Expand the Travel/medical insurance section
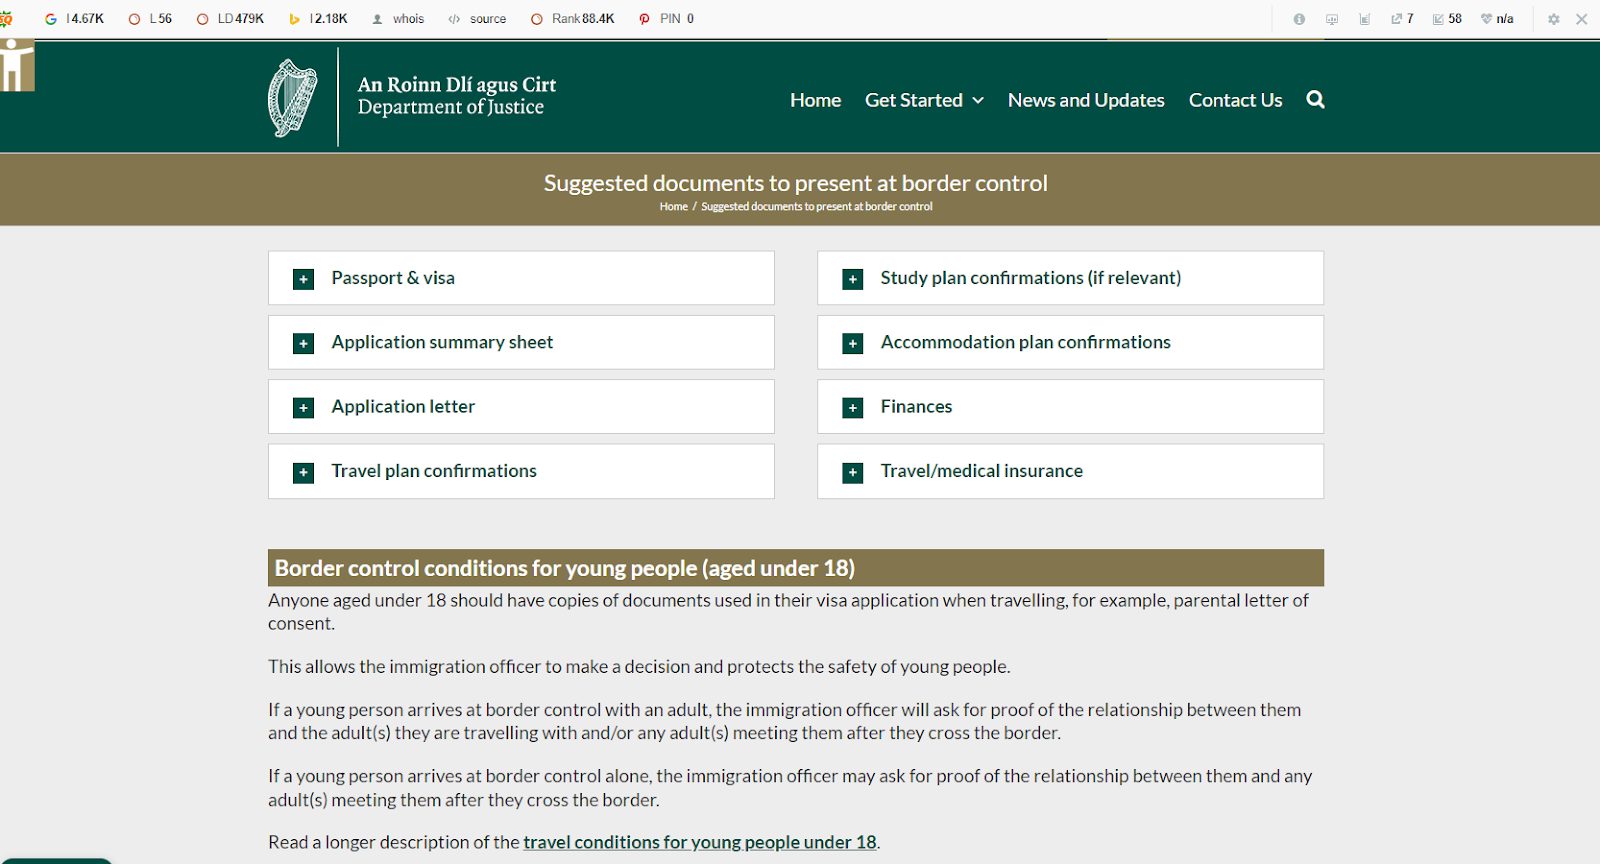This screenshot has width=1600, height=864. pos(1070,471)
